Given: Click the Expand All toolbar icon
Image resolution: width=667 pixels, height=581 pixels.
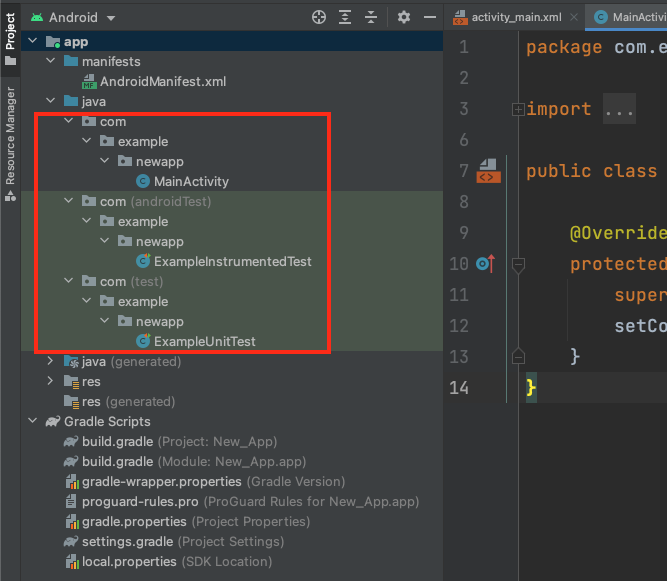Looking at the screenshot, I should pyautogui.click(x=345, y=17).
